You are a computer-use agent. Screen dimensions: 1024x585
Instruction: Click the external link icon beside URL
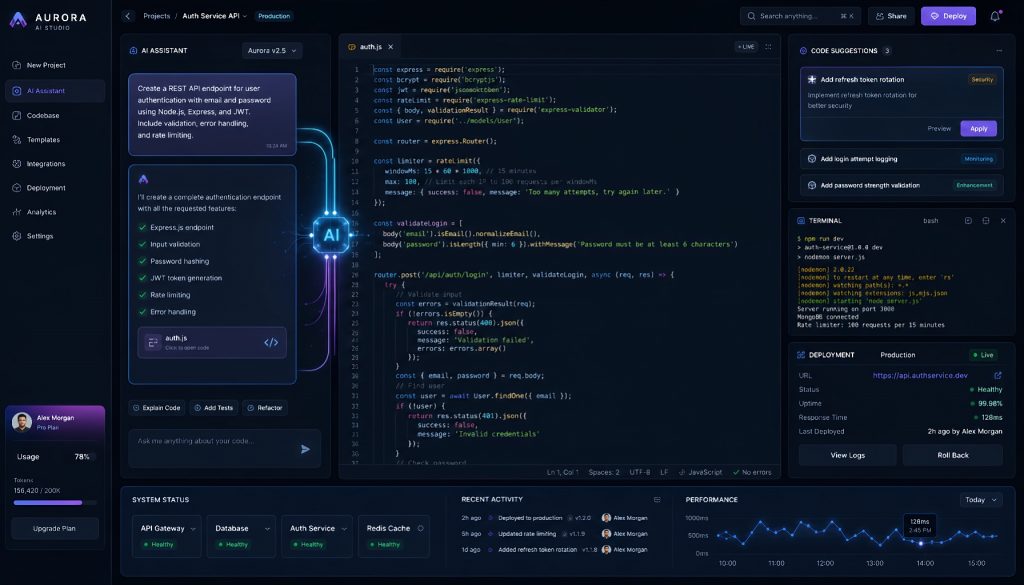tap(997, 375)
